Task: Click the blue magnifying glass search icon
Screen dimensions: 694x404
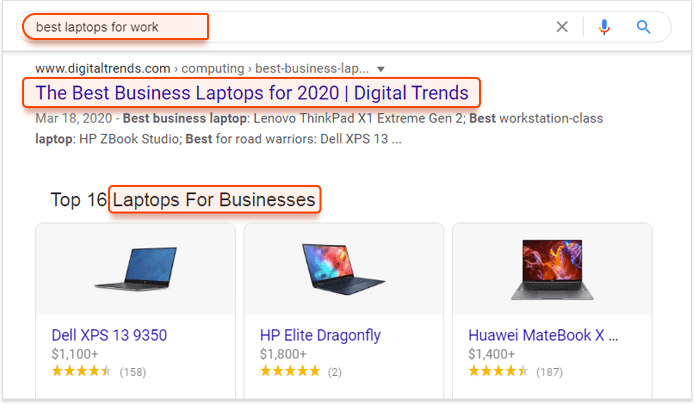Action: (x=643, y=27)
